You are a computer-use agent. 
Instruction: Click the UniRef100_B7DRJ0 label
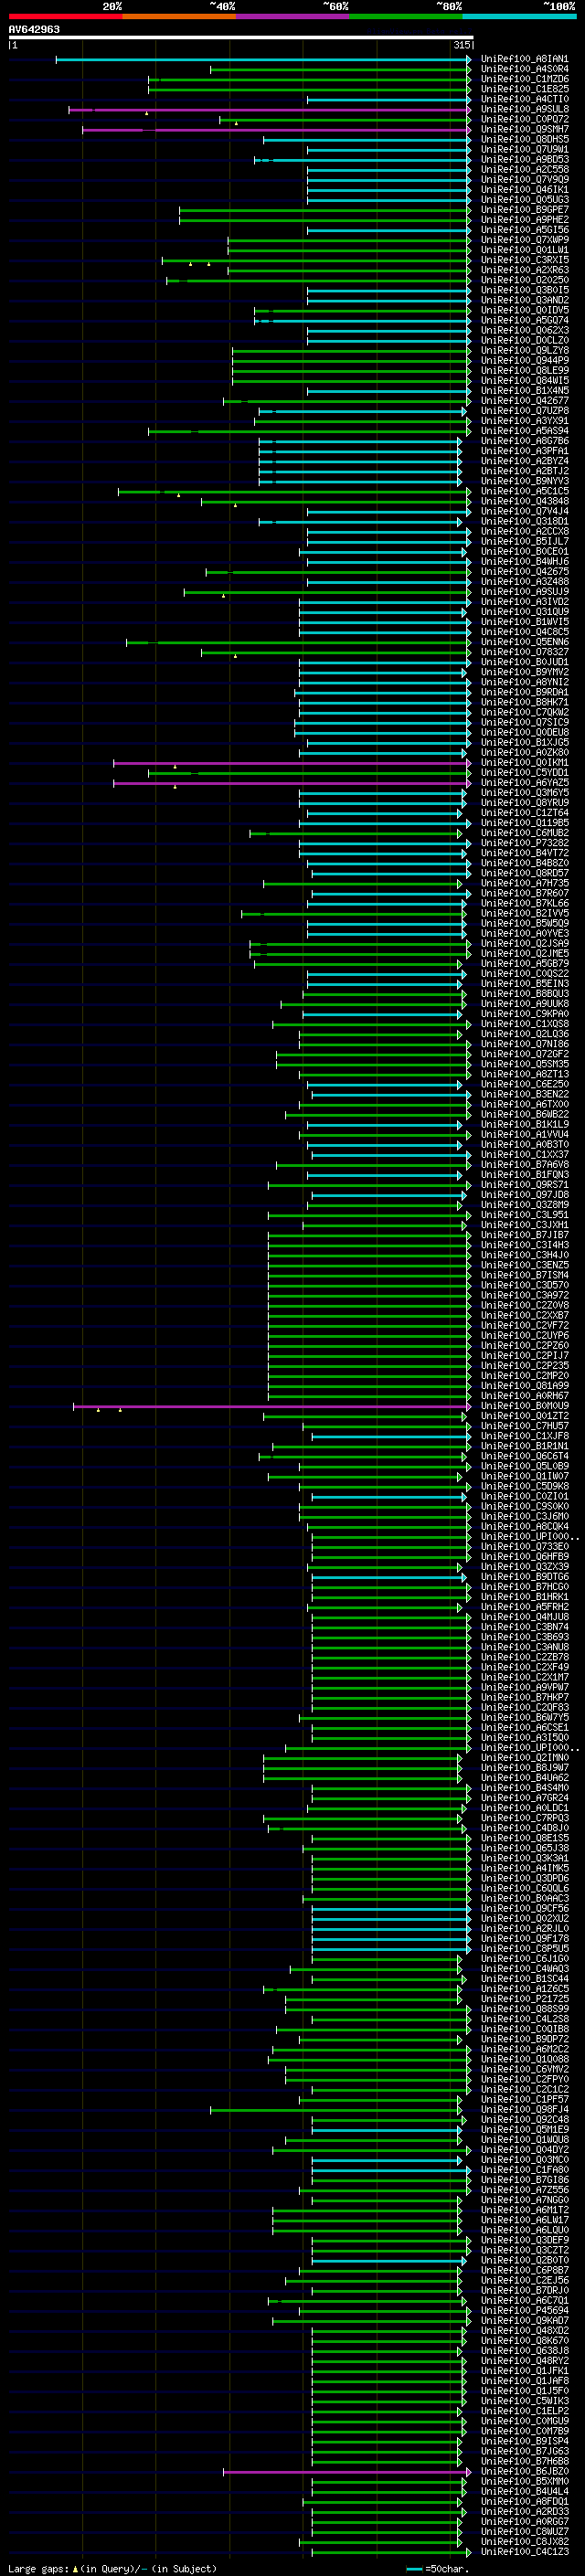525,2290
